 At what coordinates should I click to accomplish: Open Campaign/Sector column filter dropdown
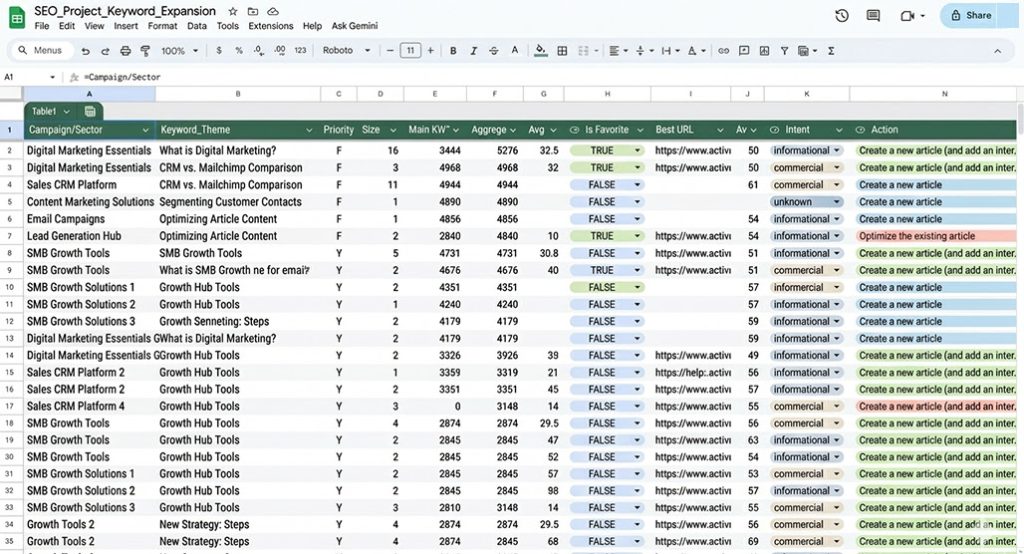[x=145, y=130]
